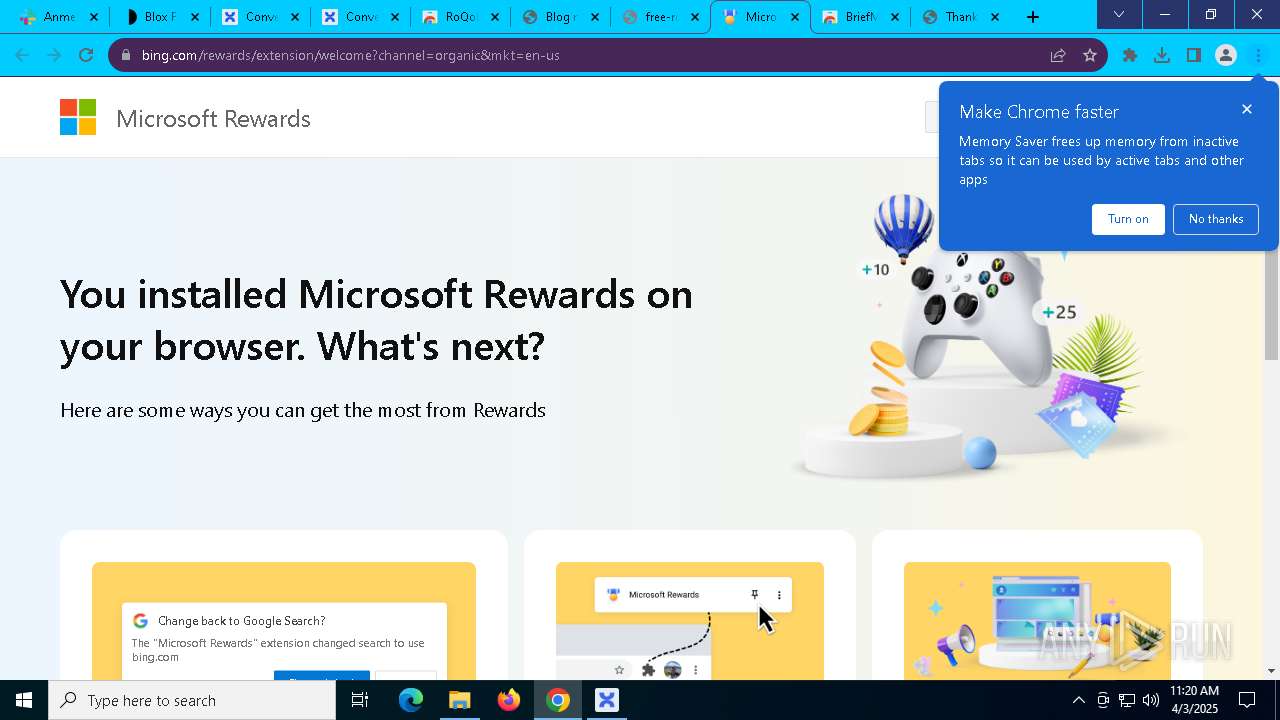Click the Microsoft logo
Image resolution: width=1280 pixels, height=720 pixels.
[78, 117]
